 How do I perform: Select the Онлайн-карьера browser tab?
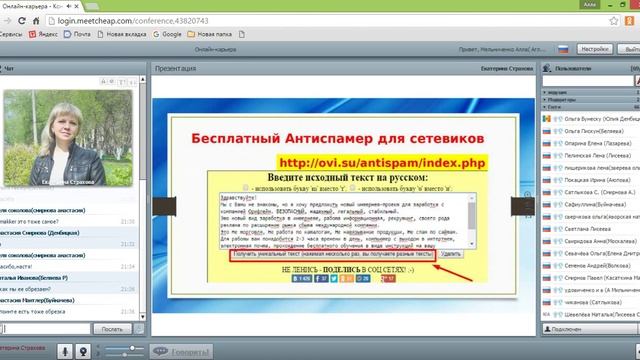point(41,6)
